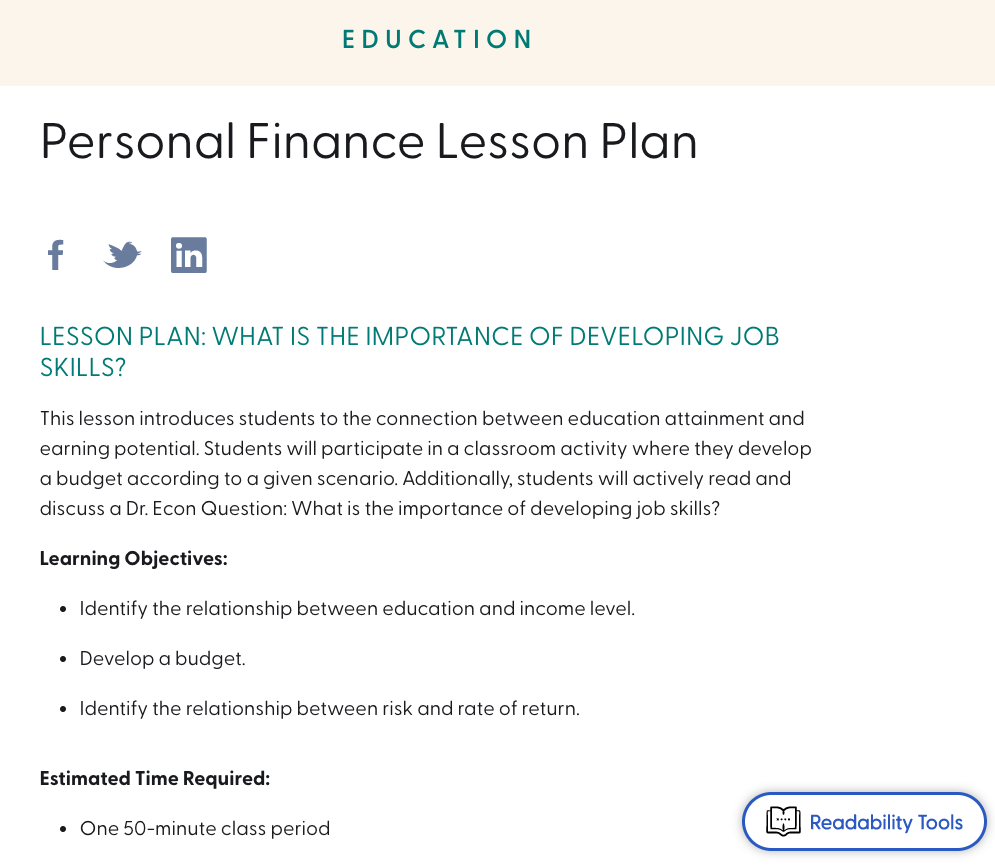The height and width of the screenshot is (865, 995).
Task: Select the EDUCATION category label
Action: 438,40
